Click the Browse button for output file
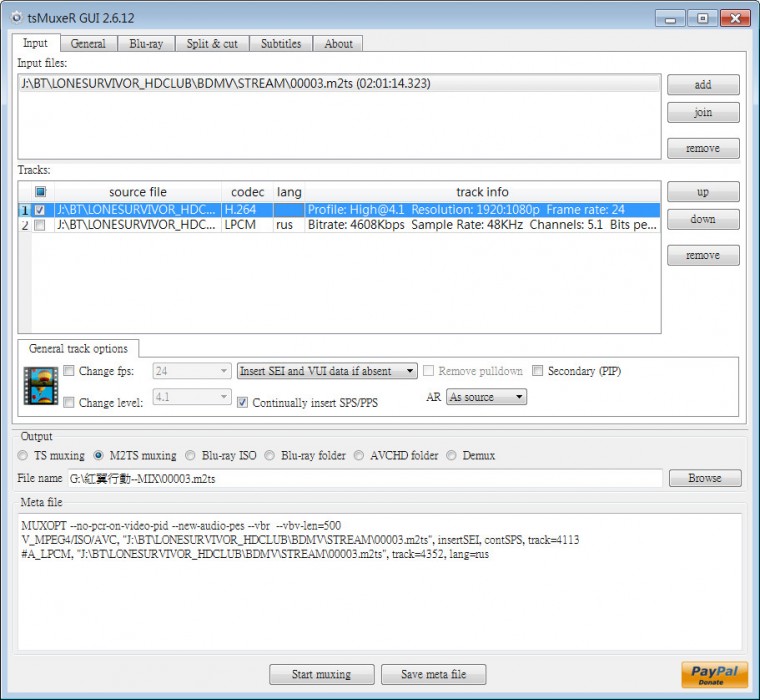The width and height of the screenshot is (760, 700). 704,479
